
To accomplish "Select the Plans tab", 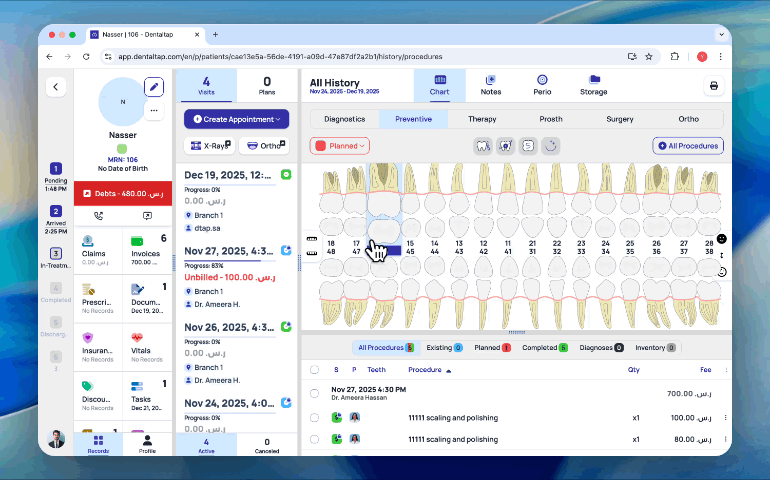I will pos(267,85).
